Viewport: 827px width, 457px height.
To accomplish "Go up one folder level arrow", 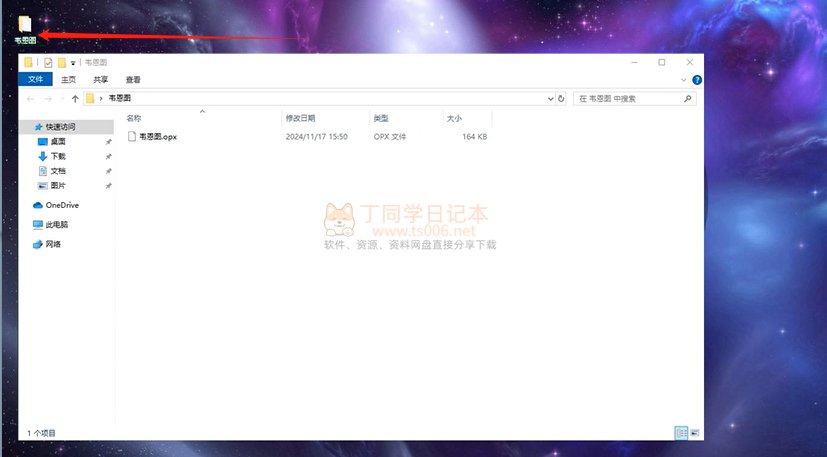I will click(75, 99).
